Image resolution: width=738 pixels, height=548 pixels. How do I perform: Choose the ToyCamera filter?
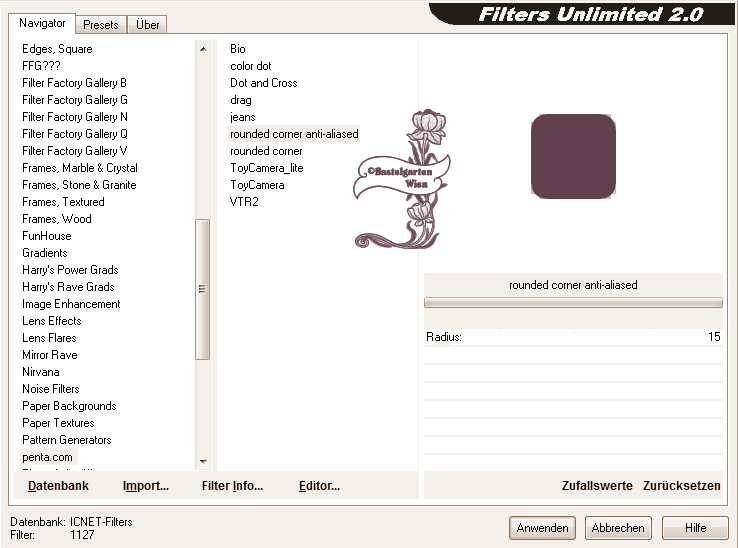pyautogui.click(x=257, y=185)
